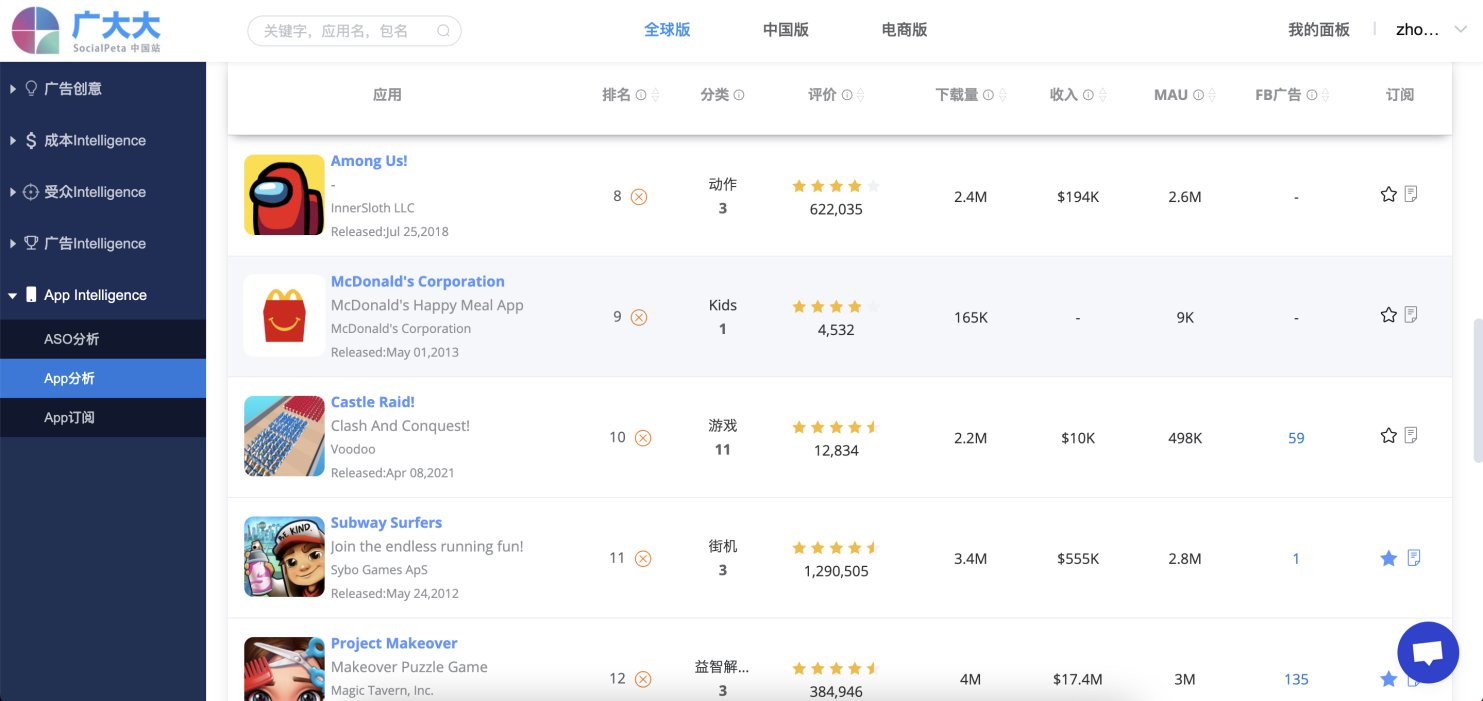The image size is (1483, 701).
Task: Click the SocialPeta 广大大 logo
Action: point(87,31)
